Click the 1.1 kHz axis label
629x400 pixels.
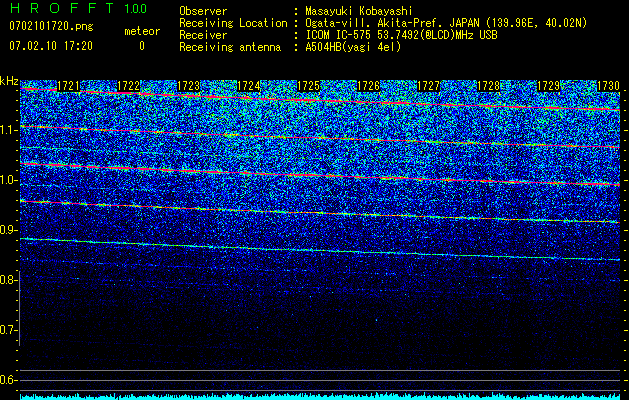coord(9,130)
